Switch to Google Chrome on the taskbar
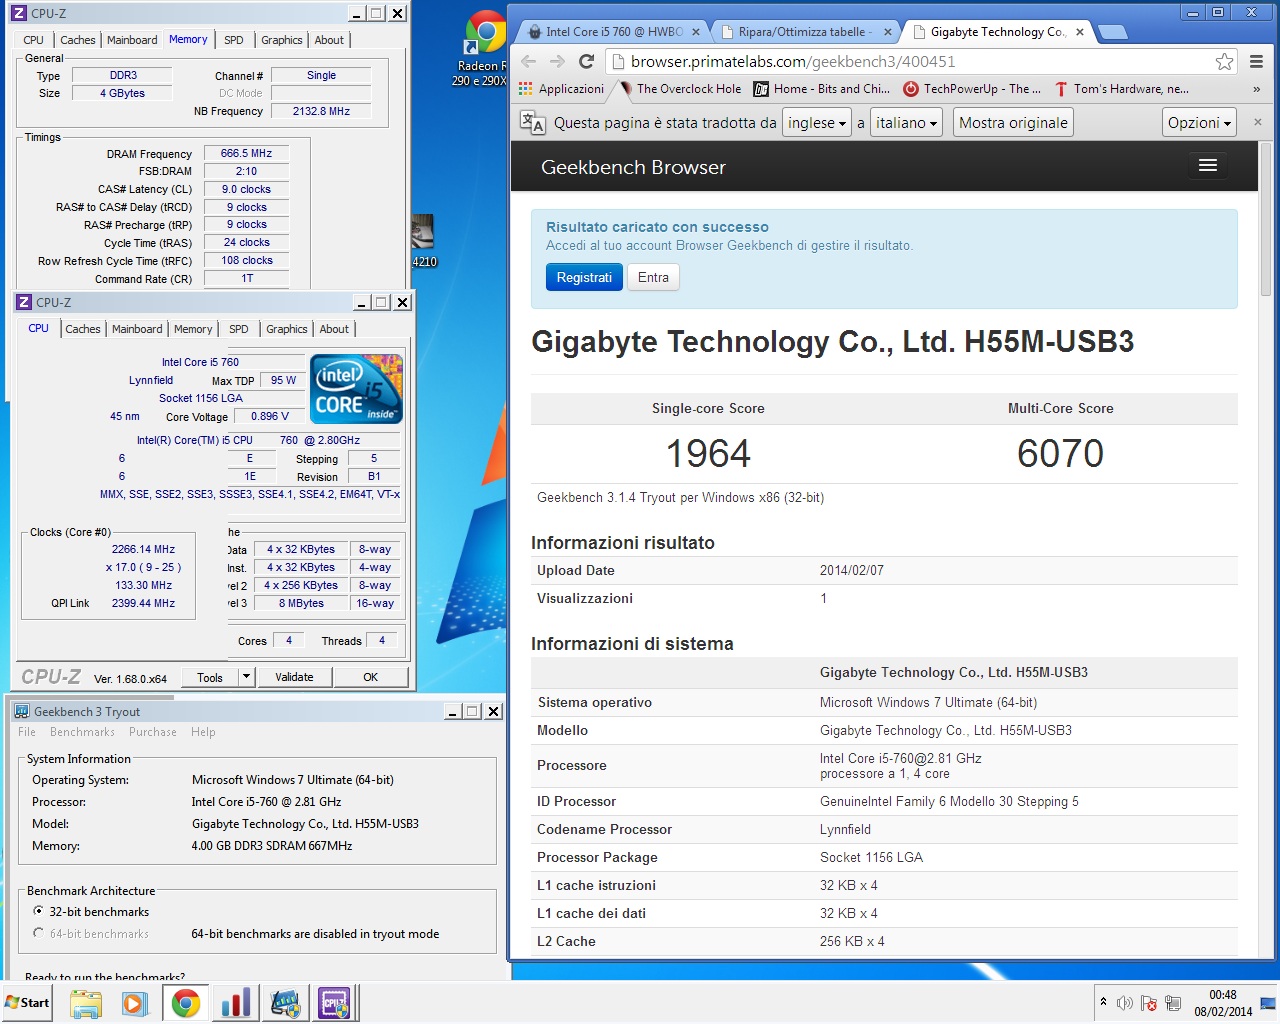This screenshot has height=1024, width=1280. coord(185,1003)
